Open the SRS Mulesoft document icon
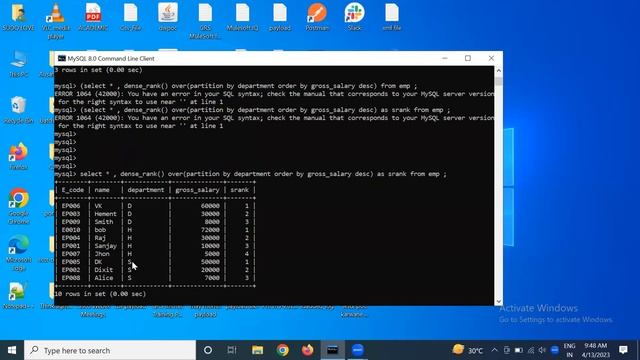 [x=205, y=20]
